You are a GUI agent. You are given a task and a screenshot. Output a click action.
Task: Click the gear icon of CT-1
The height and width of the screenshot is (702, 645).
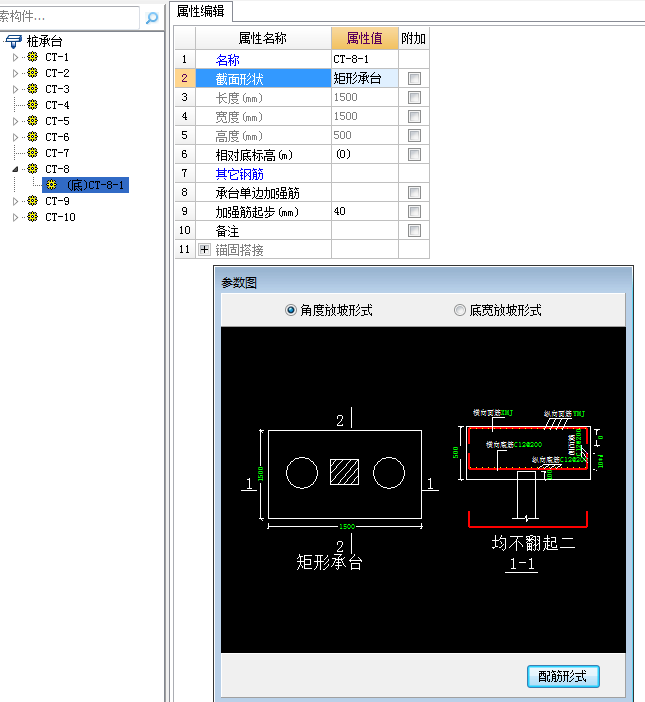32,57
